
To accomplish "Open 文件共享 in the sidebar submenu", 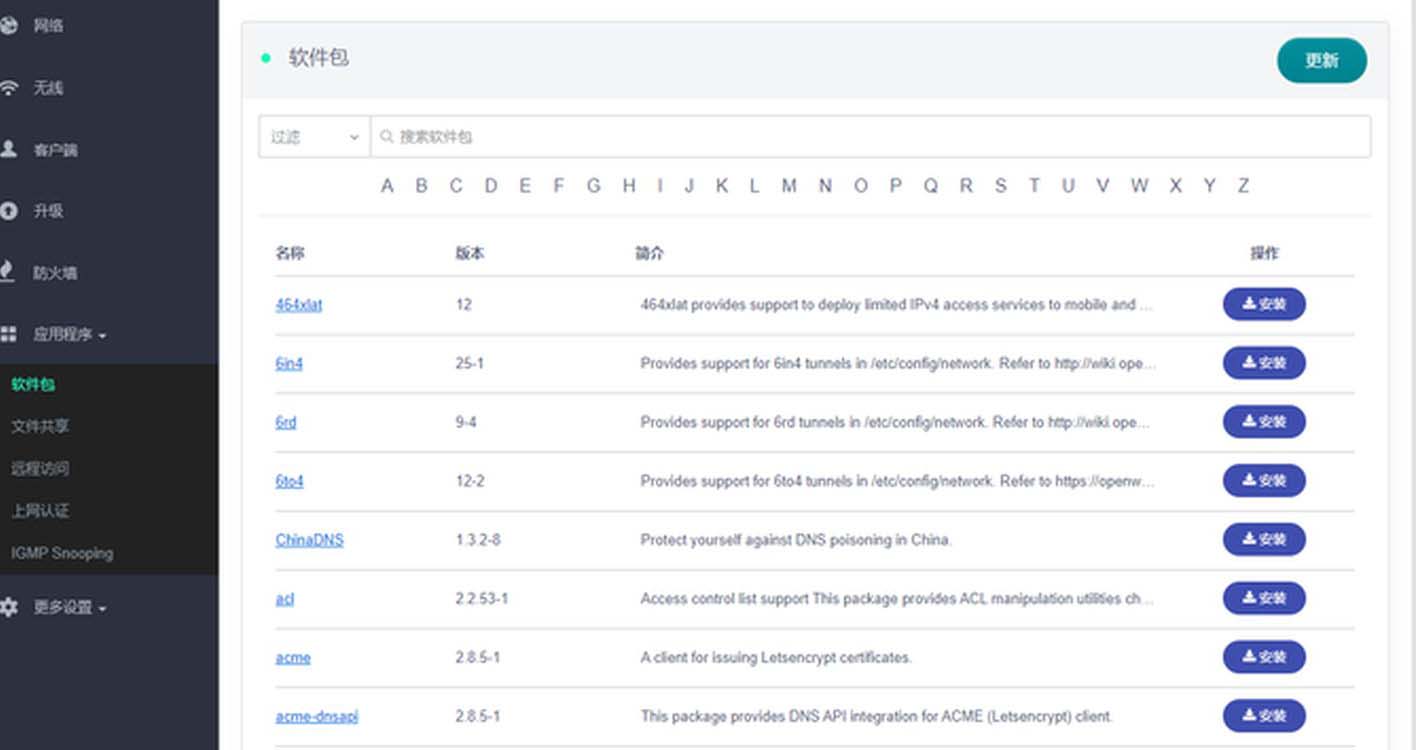I will point(40,426).
